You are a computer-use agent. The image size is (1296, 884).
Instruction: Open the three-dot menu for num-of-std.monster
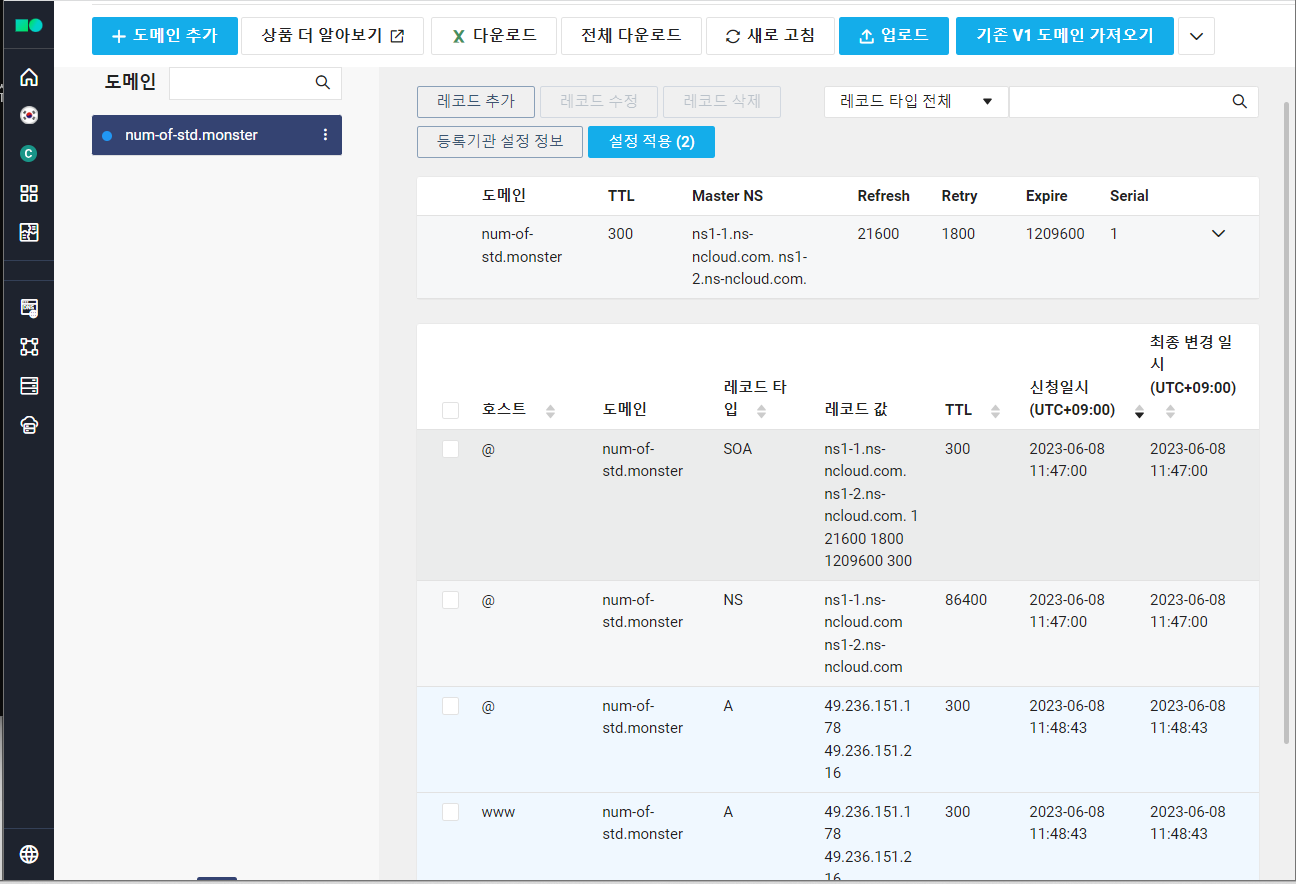click(x=325, y=135)
